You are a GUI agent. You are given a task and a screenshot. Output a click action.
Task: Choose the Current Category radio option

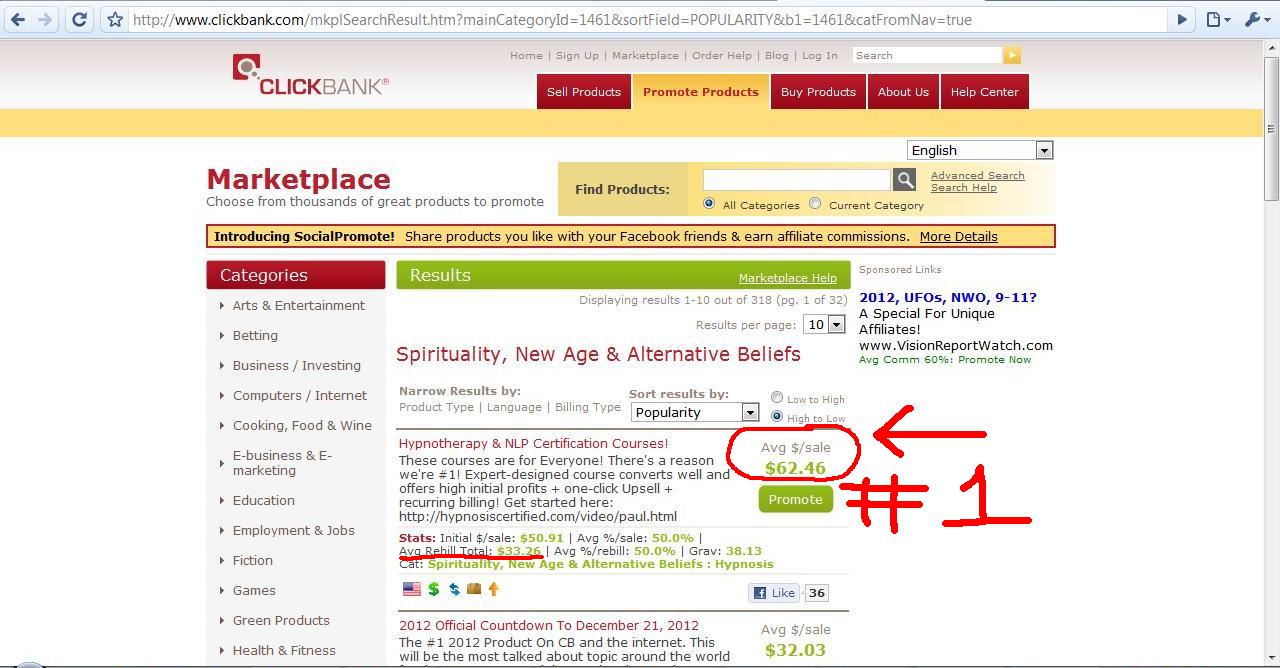[x=815, y=204]
